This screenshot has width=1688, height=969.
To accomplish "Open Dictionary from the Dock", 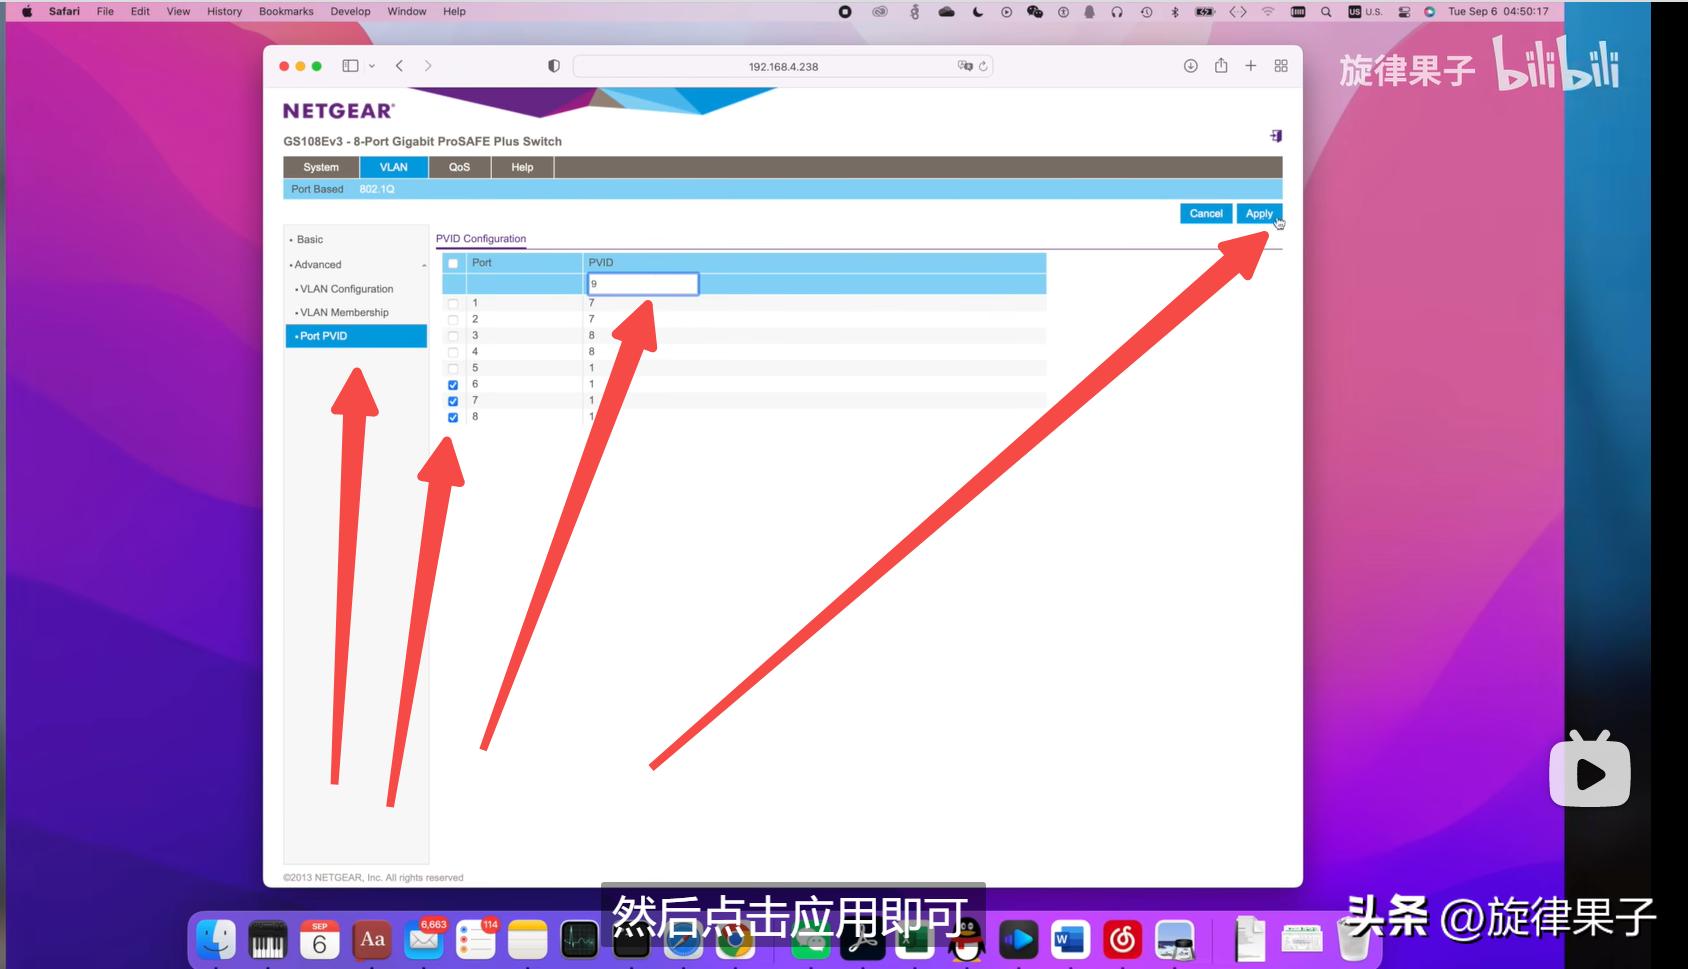I will [x=372, y=939].
